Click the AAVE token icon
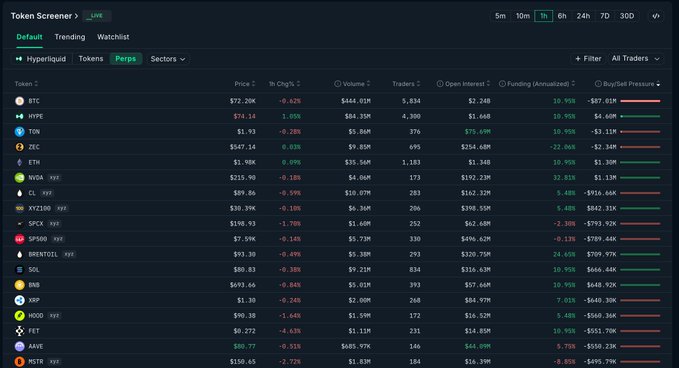This screenshot has width=679, height=368. click(x=19, y=346)
